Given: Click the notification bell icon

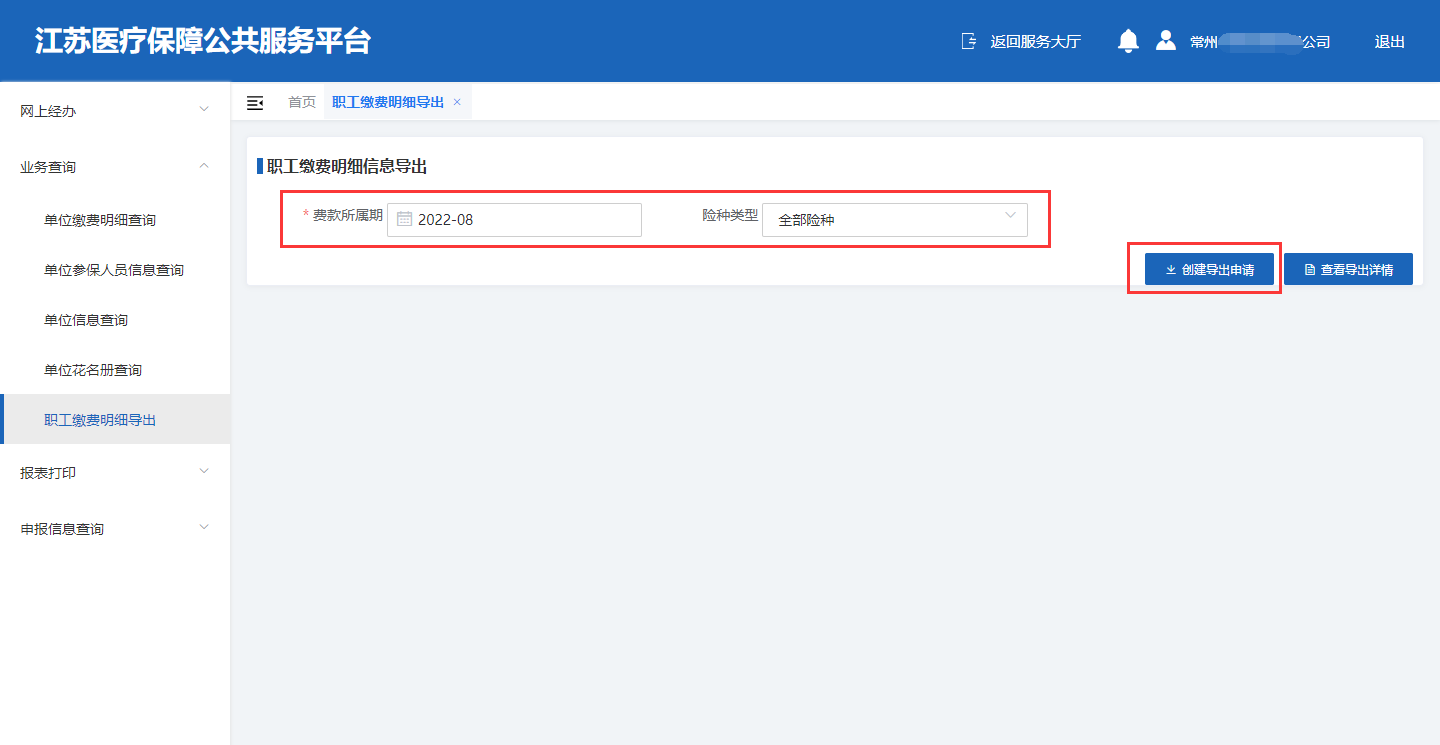Looking at the screenshot, I should [1128, 41].
